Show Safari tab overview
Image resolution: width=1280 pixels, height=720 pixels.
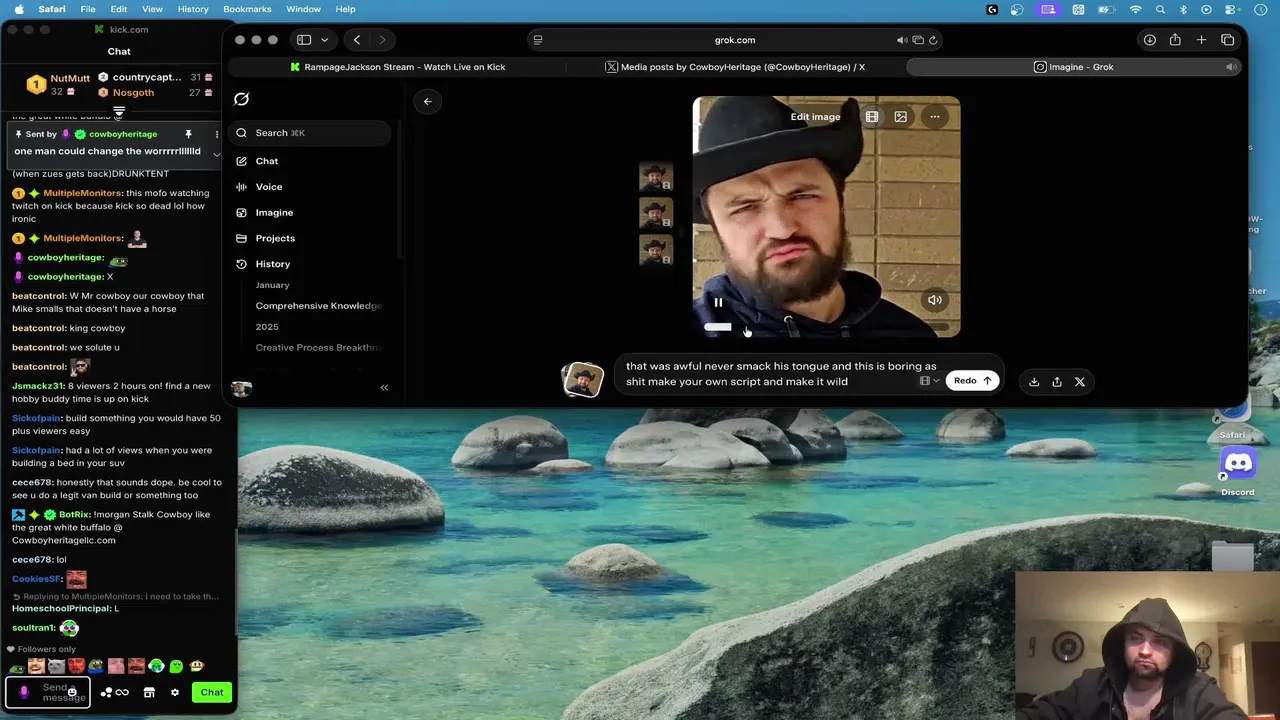coord(1228,40)
